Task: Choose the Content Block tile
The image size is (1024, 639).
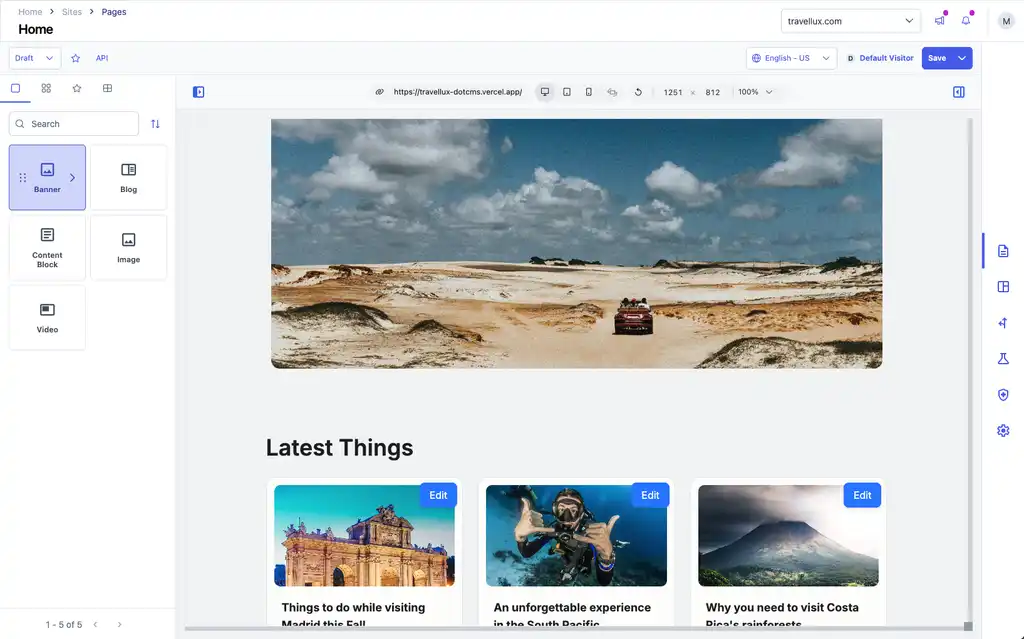Action: (47, 248)
